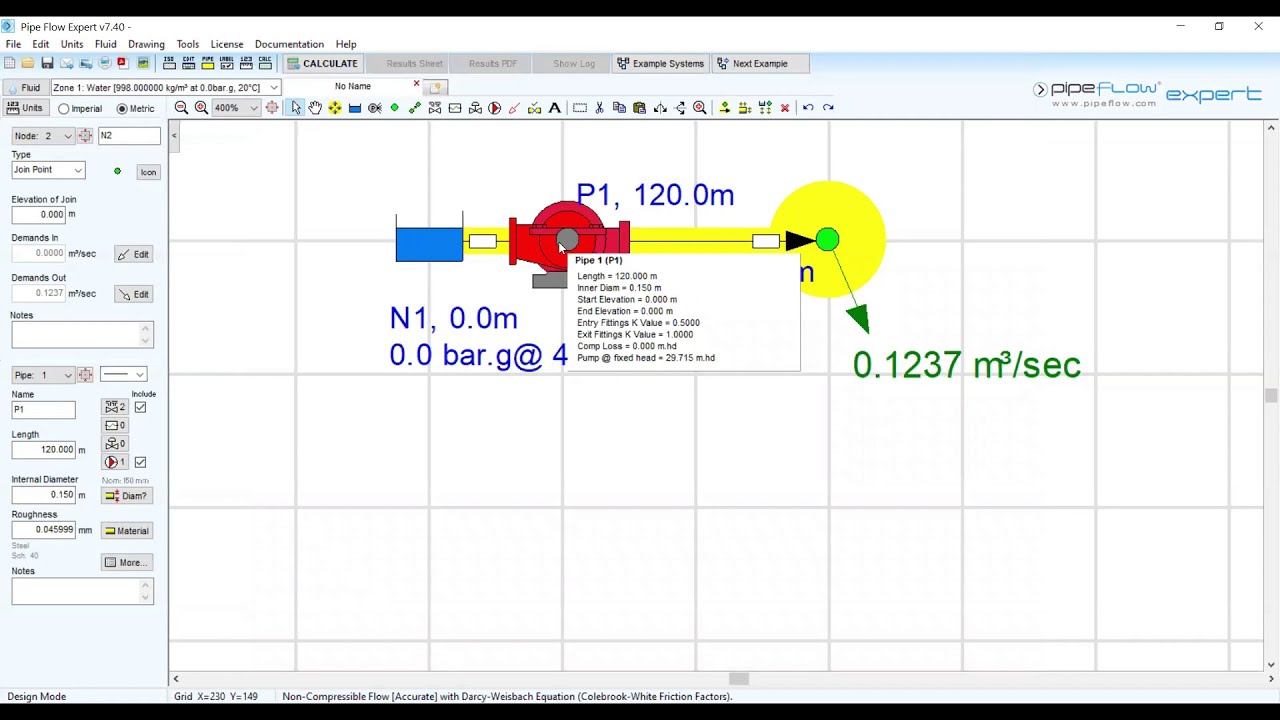1280x720 pixels.
Task: Click the zoom-to-selection magnifier icon
Action: tap(700, 108)
